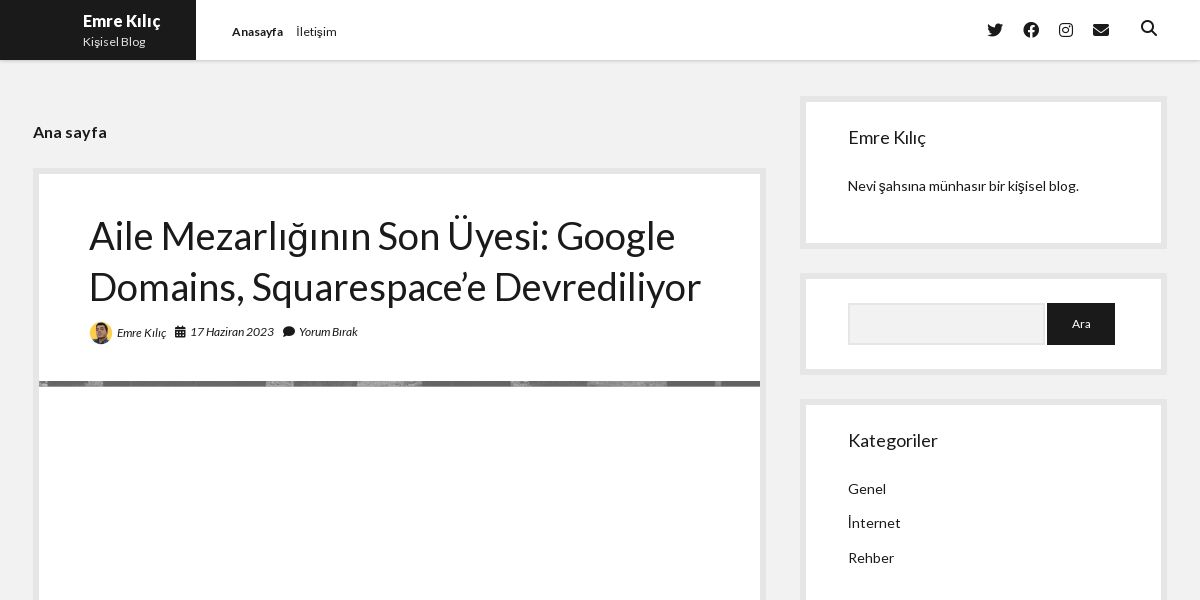Open the İnternet category
Image resolution: width=1200 pixels, height=600 pixels.
(x=874, y=523)
